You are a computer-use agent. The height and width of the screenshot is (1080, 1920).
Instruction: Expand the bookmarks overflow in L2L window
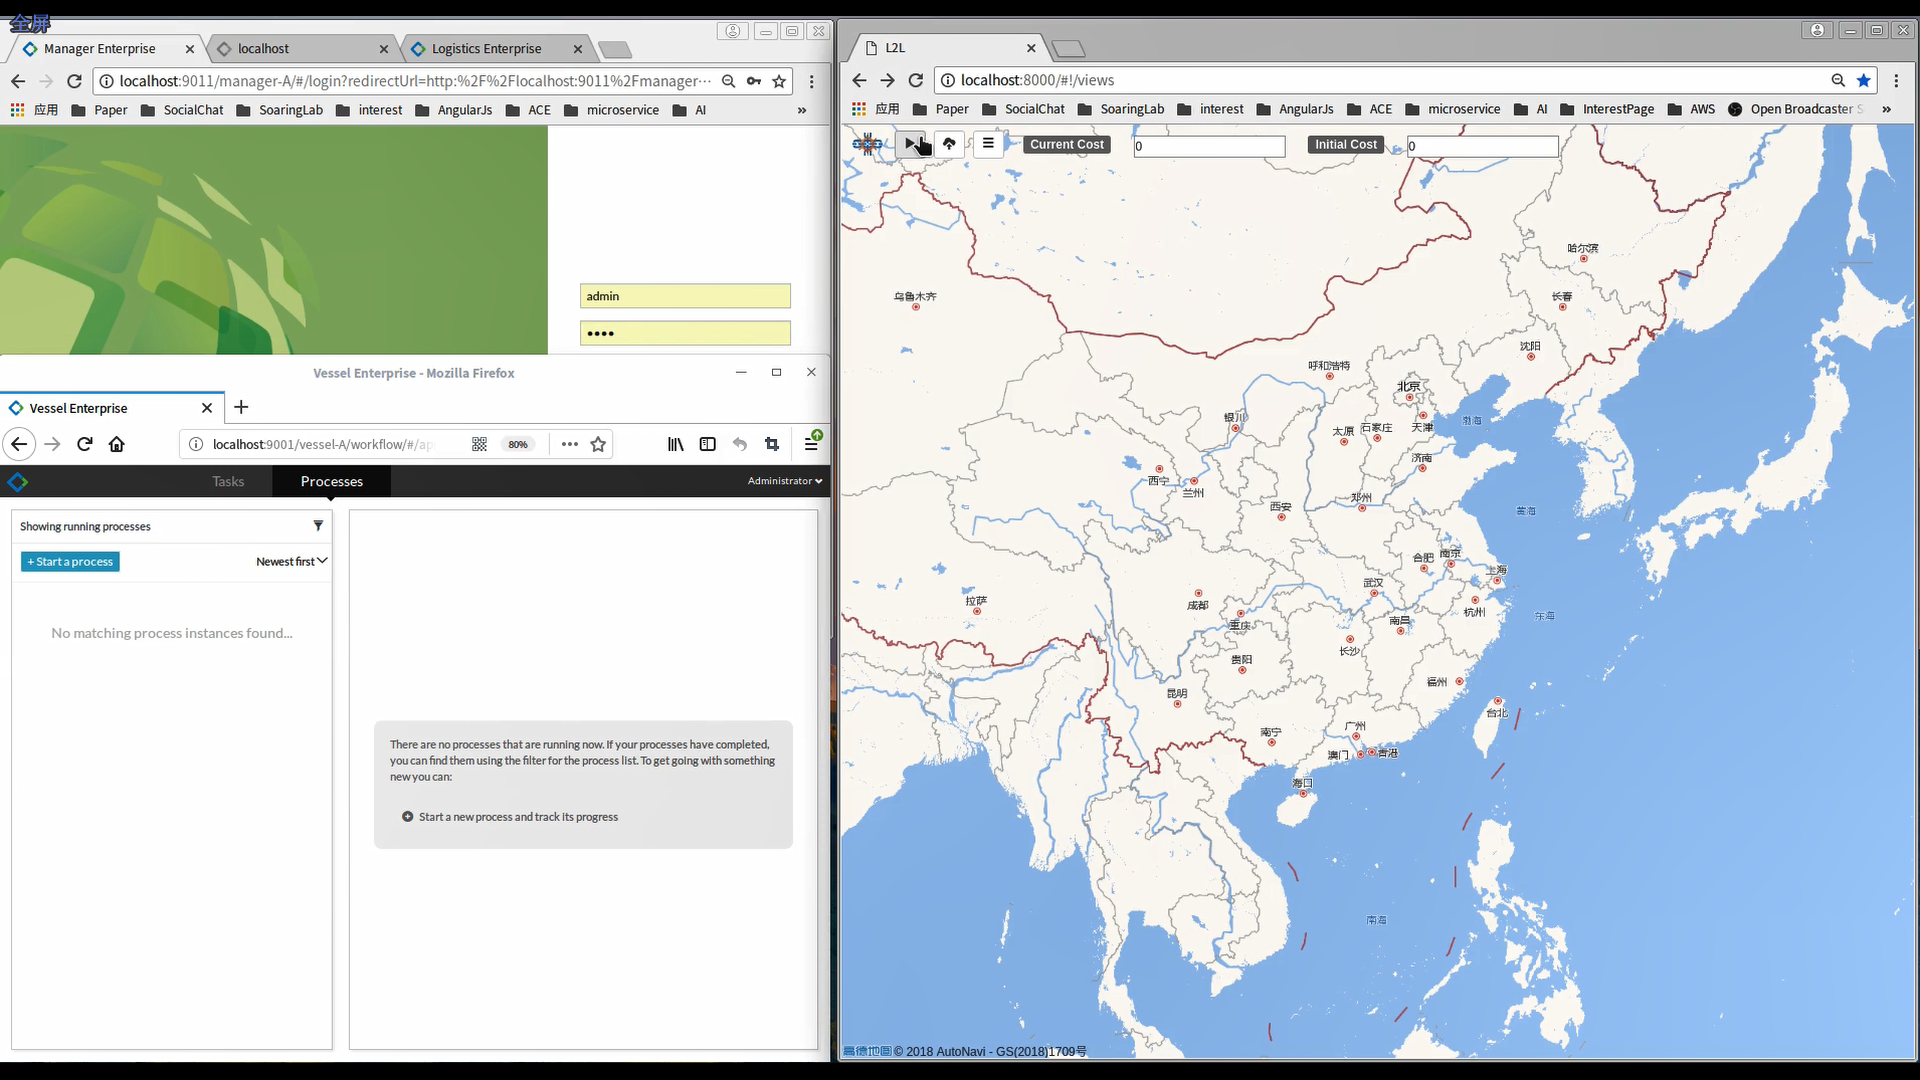(1886, 109)
